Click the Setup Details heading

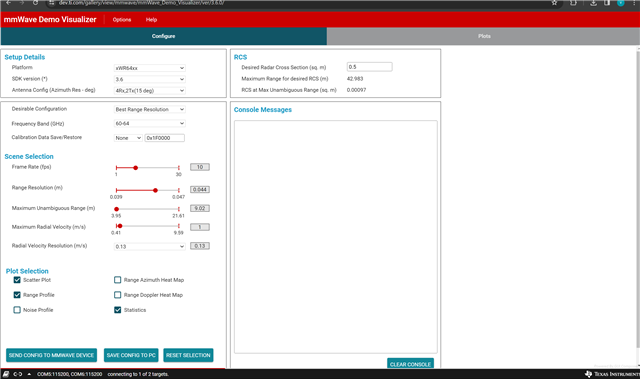tap(24, 57)
